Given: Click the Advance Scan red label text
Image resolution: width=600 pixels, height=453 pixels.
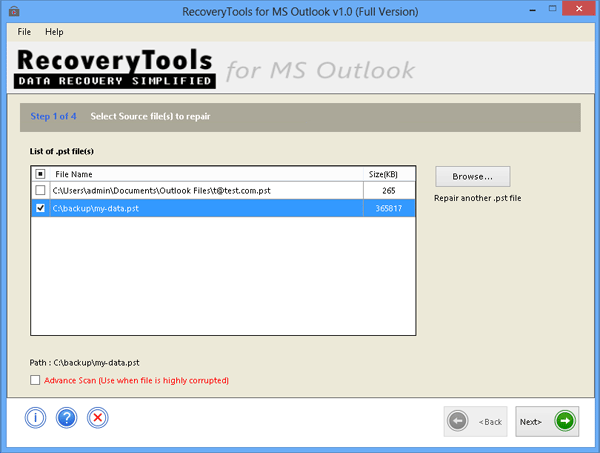Looking at the screenshot, I should click(136, 380).
